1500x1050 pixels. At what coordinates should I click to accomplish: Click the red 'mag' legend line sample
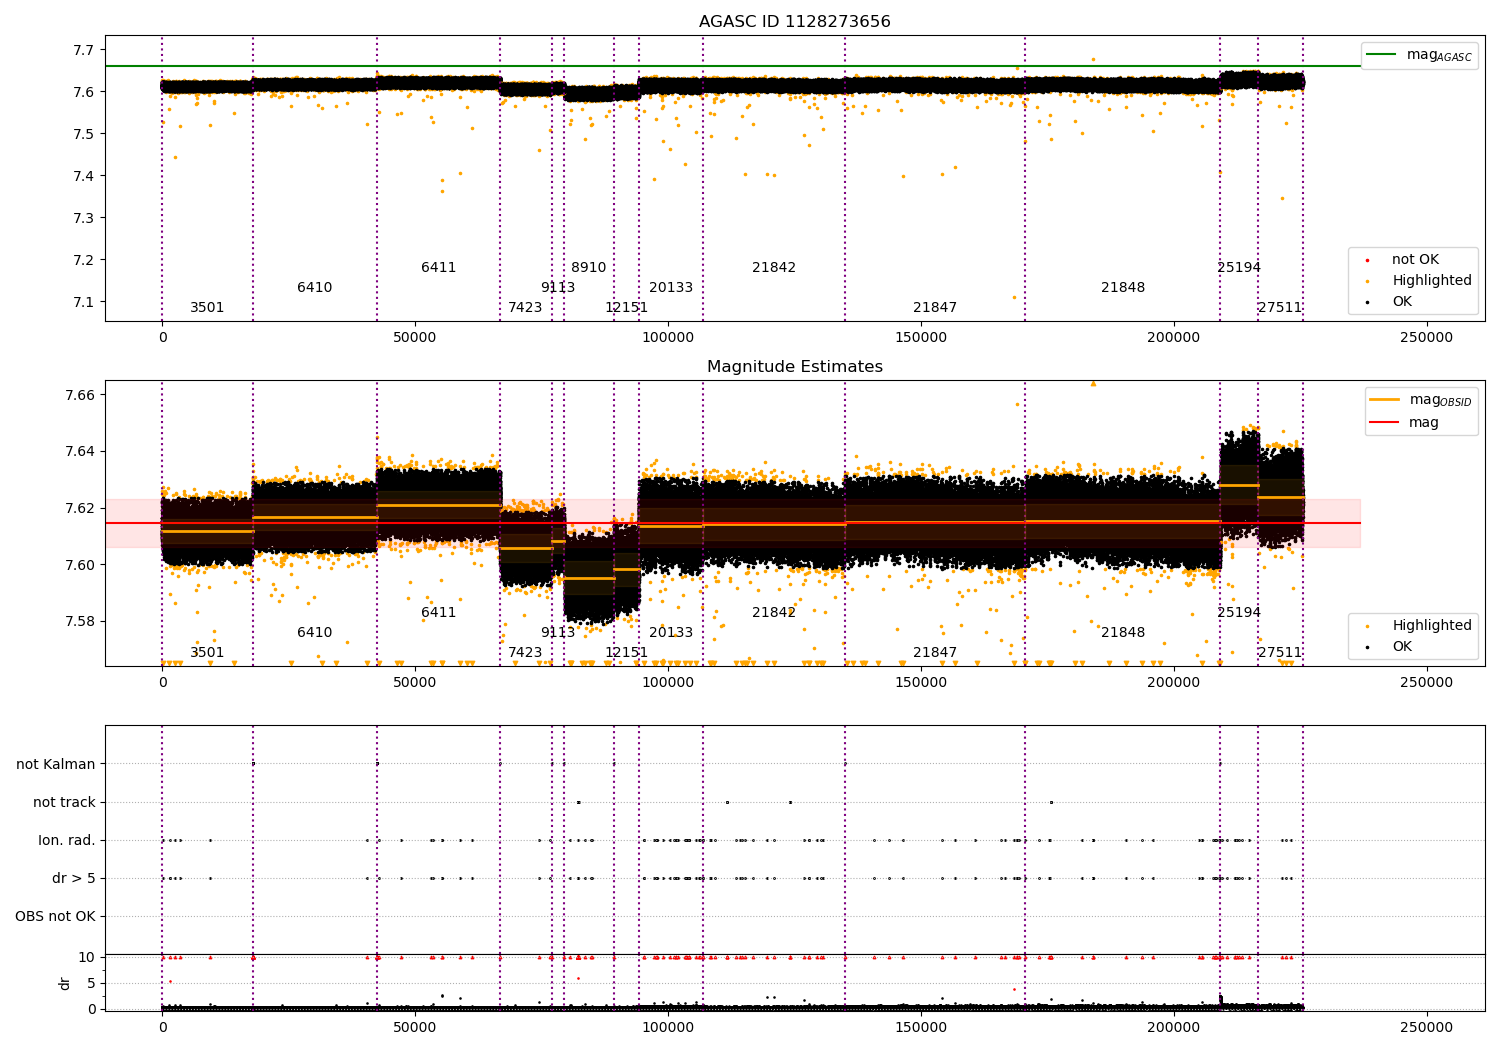(x=1385, y=422)
